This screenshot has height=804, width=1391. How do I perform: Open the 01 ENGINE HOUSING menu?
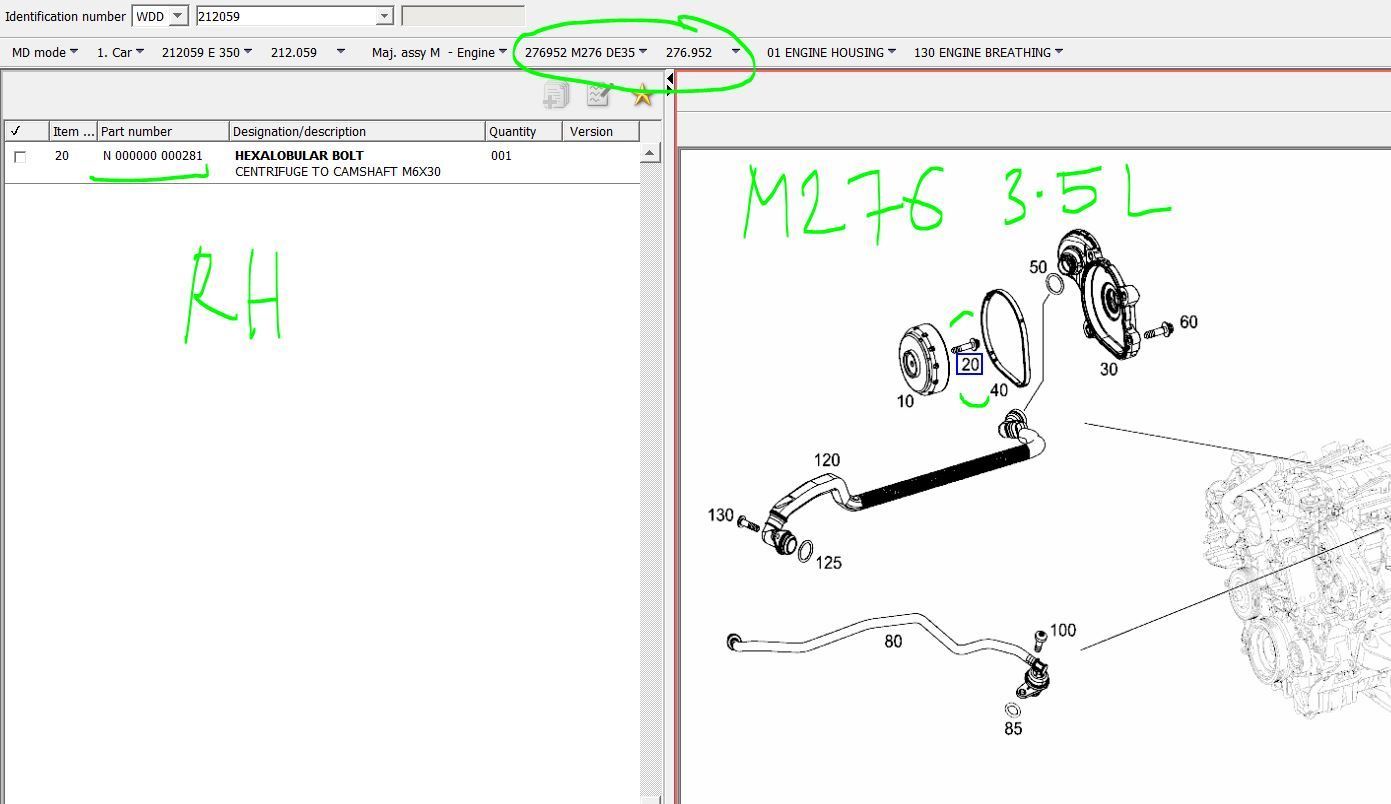[x=830, y=52]
